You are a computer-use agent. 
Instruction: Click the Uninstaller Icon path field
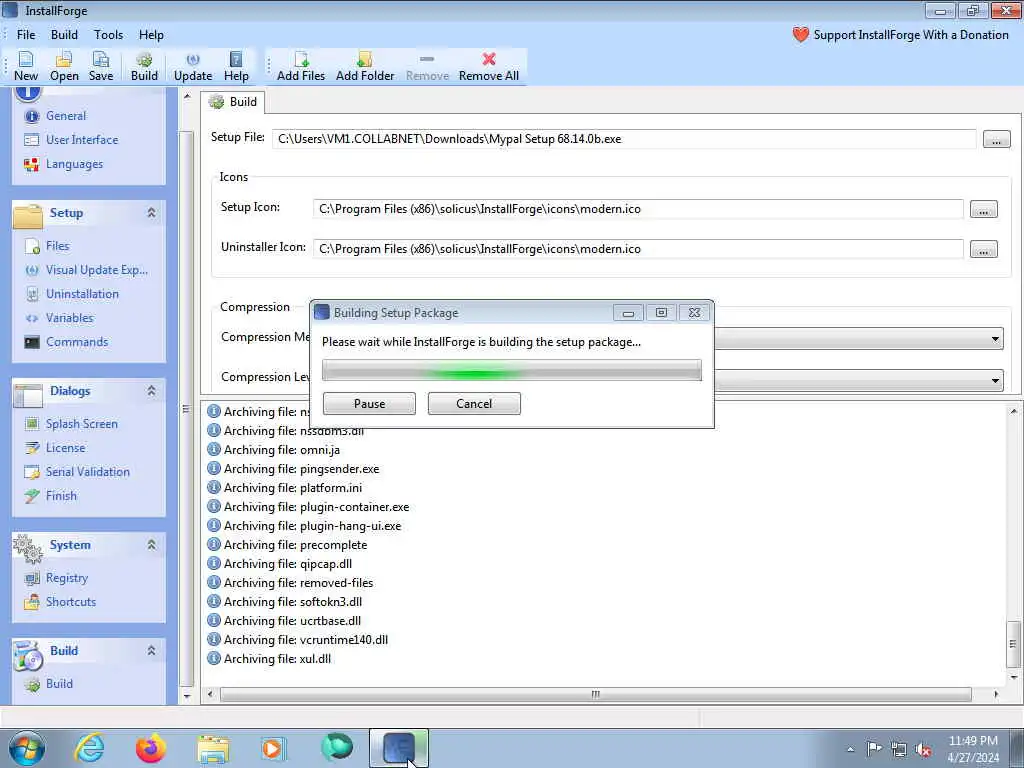click(x=637, y=249)
